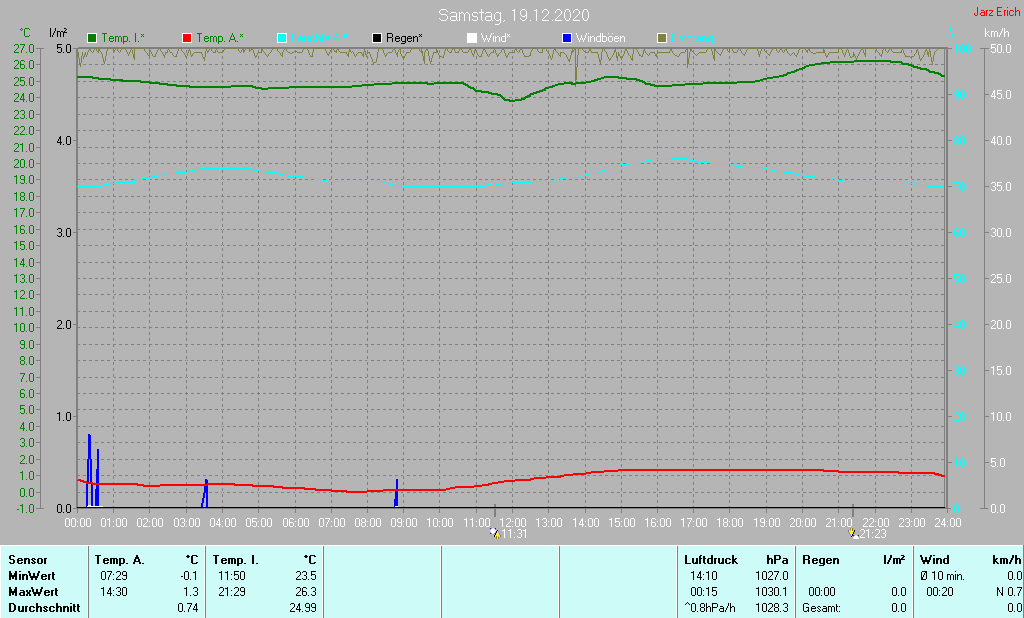Click the 'N 0.7' maximum wind value

pos(1010,592)
